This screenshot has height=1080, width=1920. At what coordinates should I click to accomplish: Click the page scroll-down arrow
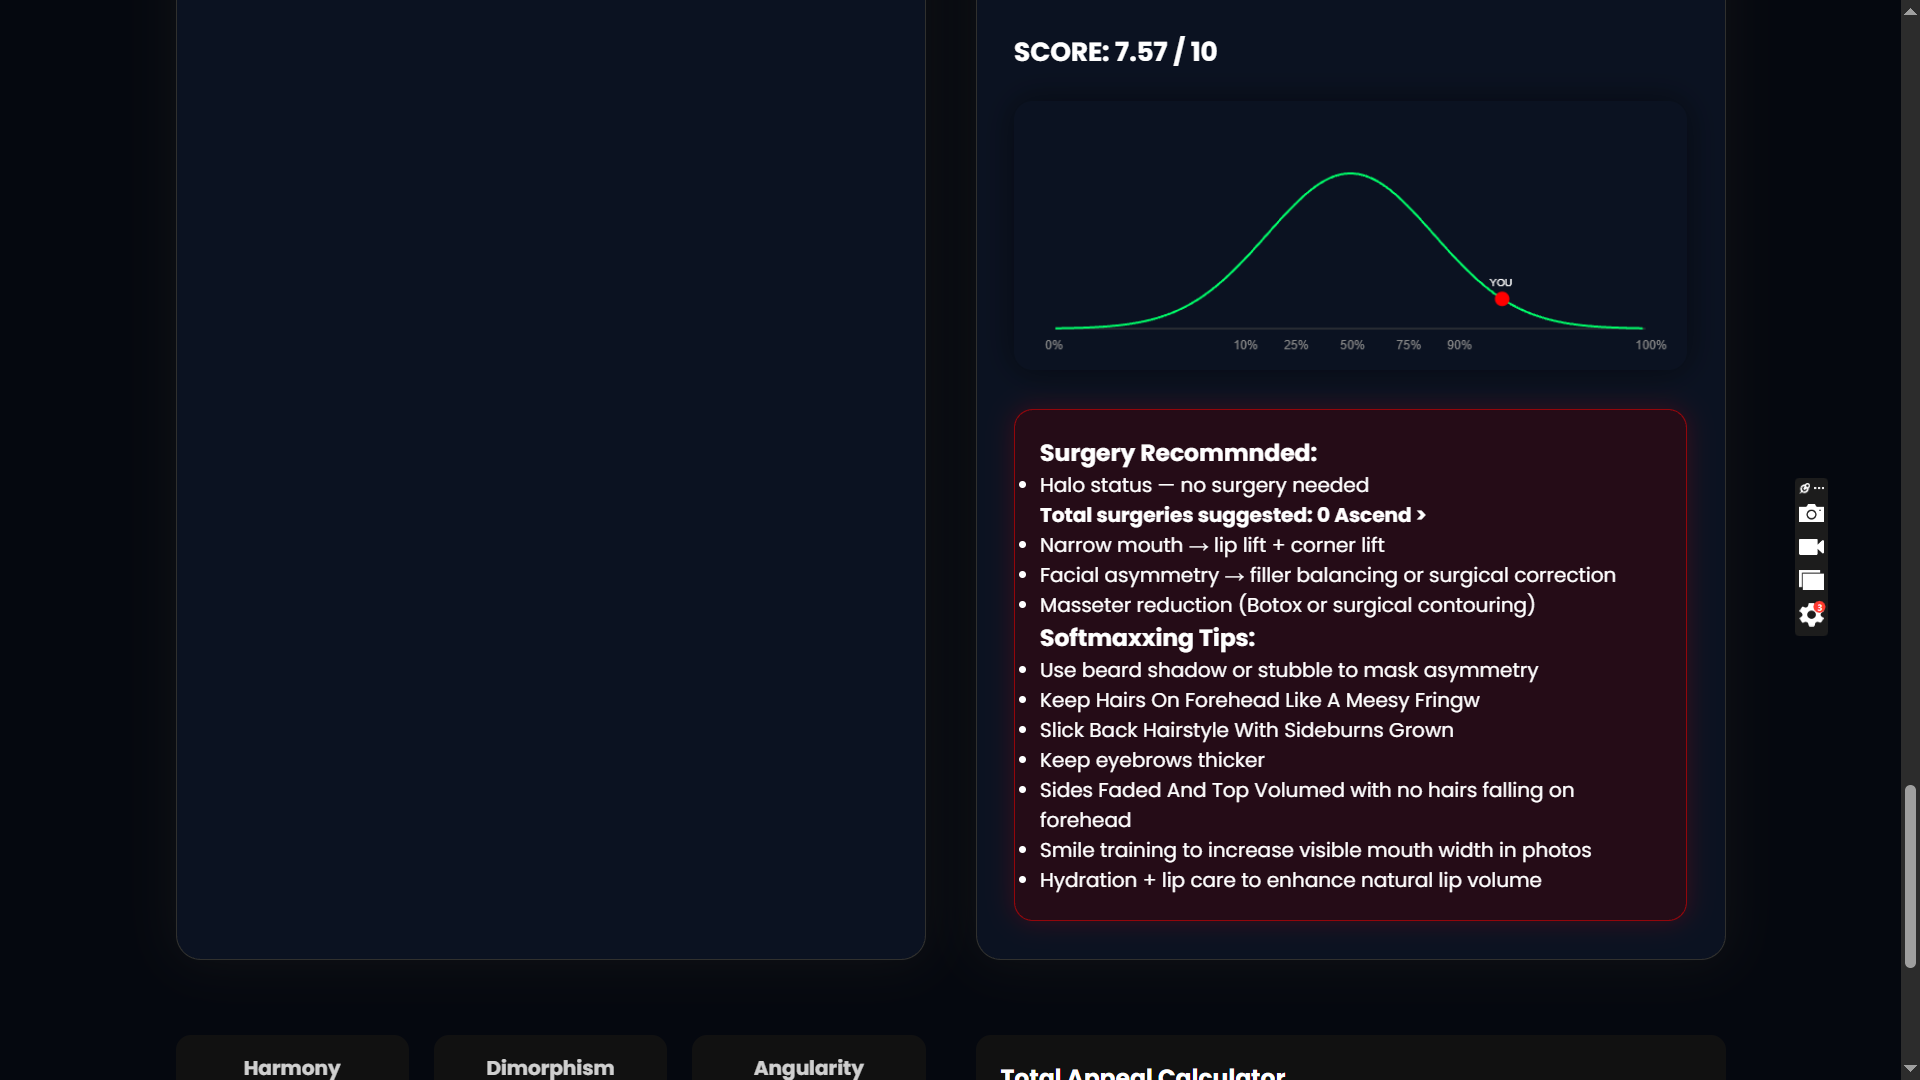(1910, 1069)
